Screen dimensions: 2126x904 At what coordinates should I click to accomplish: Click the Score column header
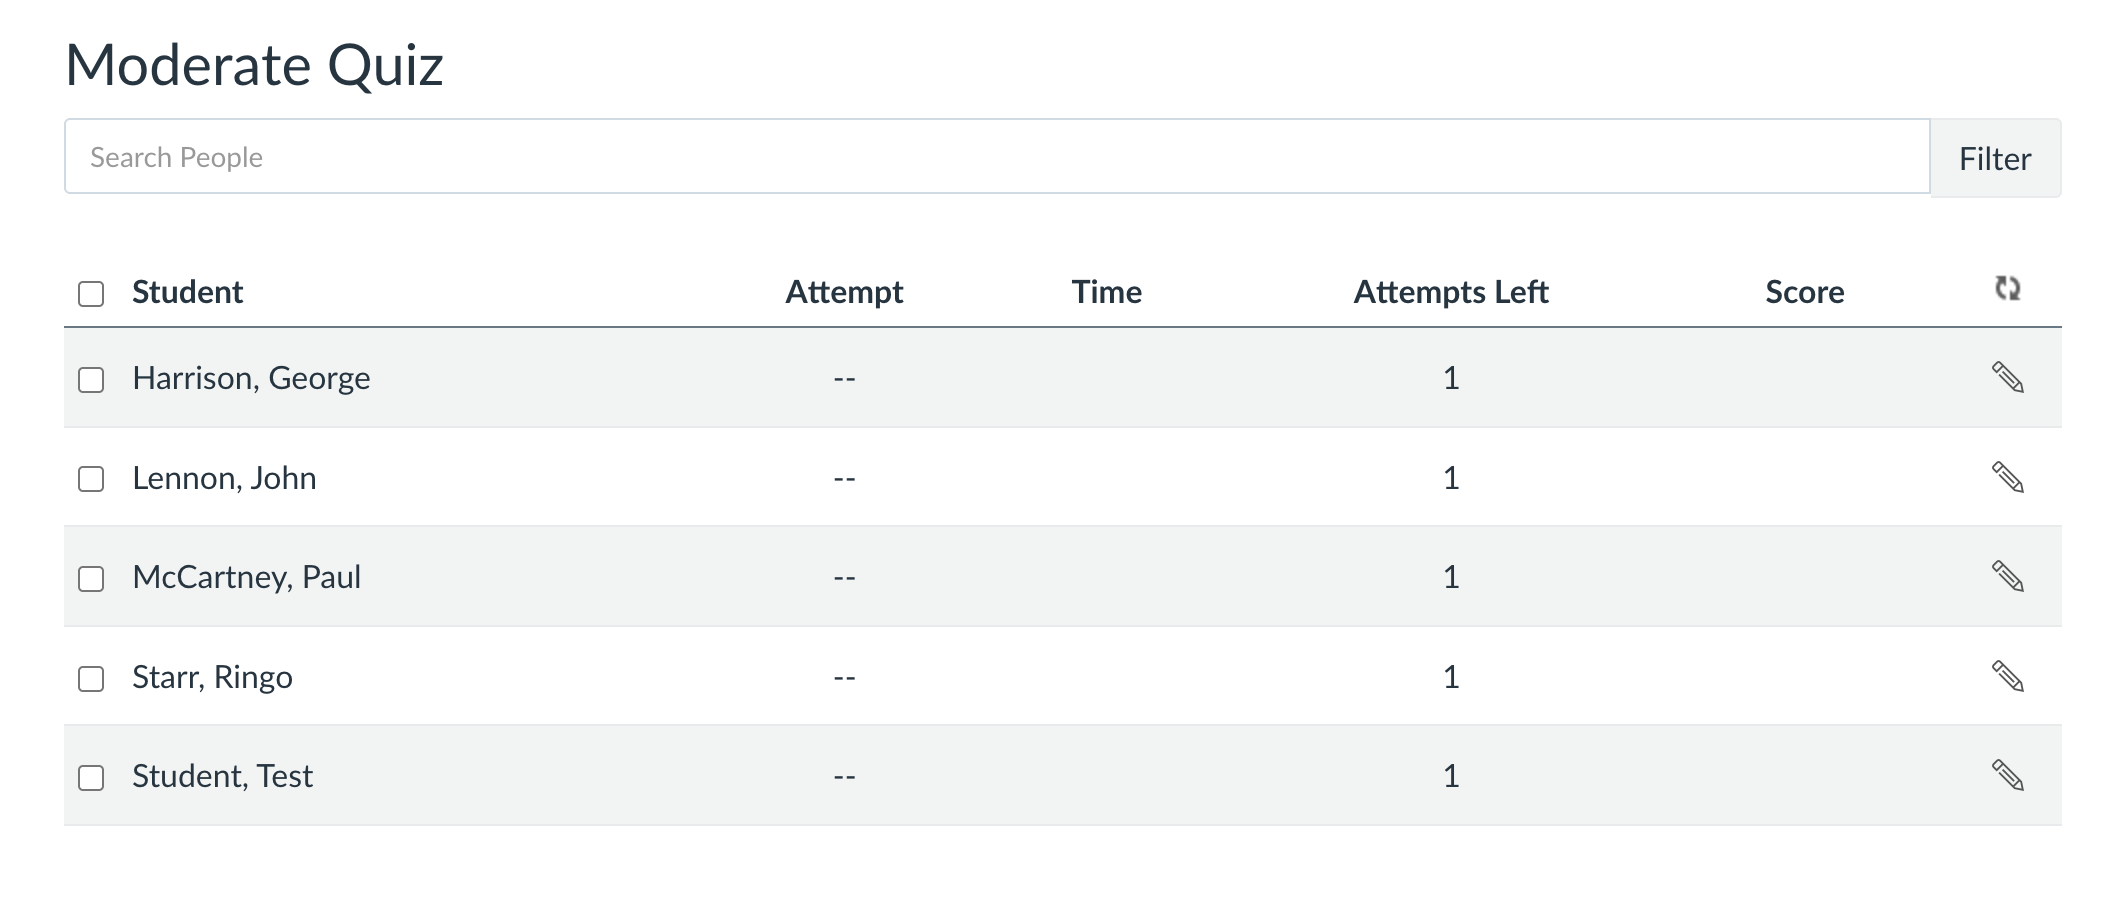(1804, 292)
